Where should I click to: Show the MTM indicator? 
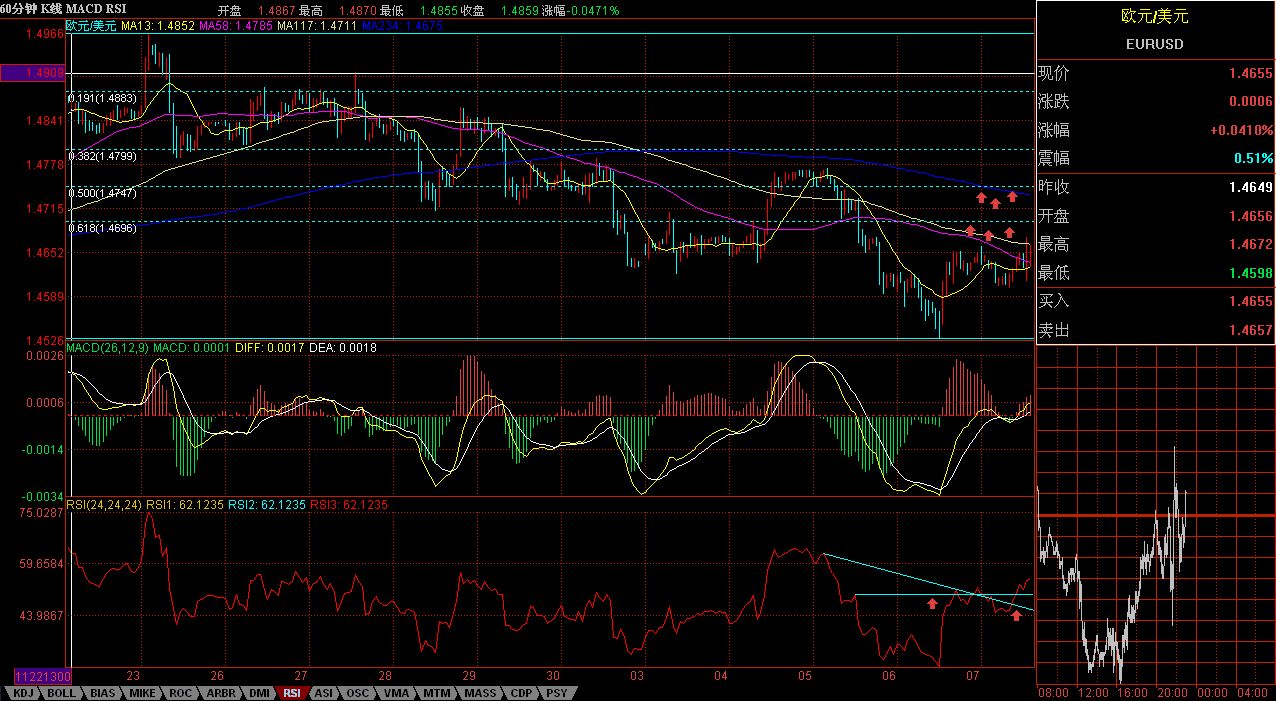point(435,692)
